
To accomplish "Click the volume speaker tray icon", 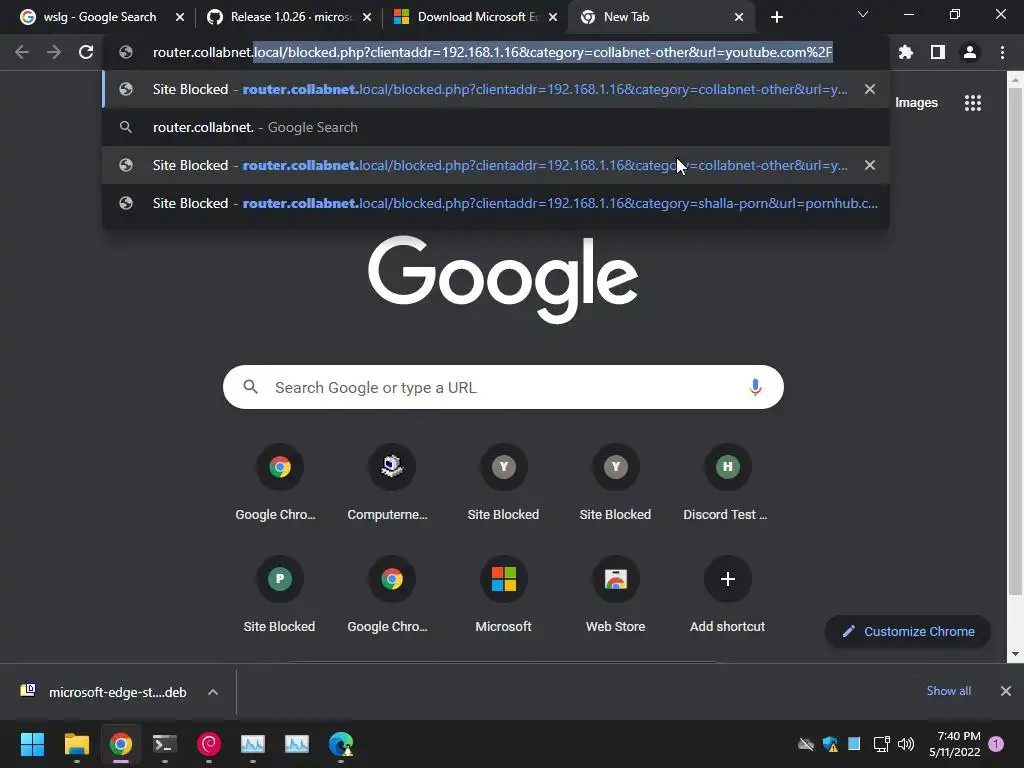I will click(x=906, y=744).
